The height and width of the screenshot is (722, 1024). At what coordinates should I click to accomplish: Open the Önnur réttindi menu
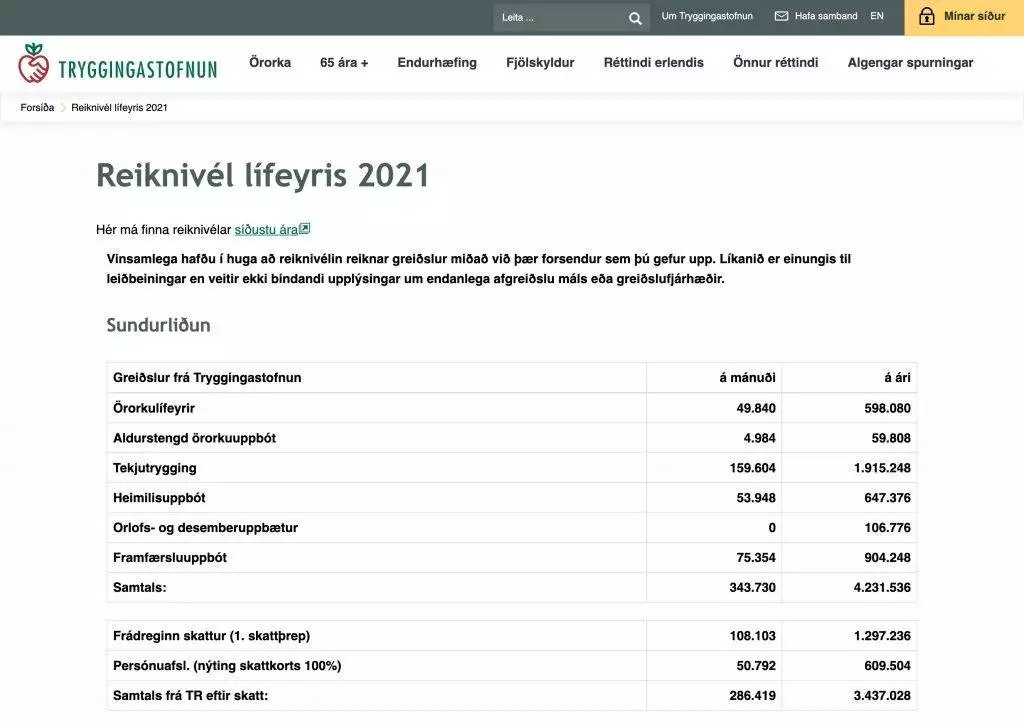[x=775, y=63]
